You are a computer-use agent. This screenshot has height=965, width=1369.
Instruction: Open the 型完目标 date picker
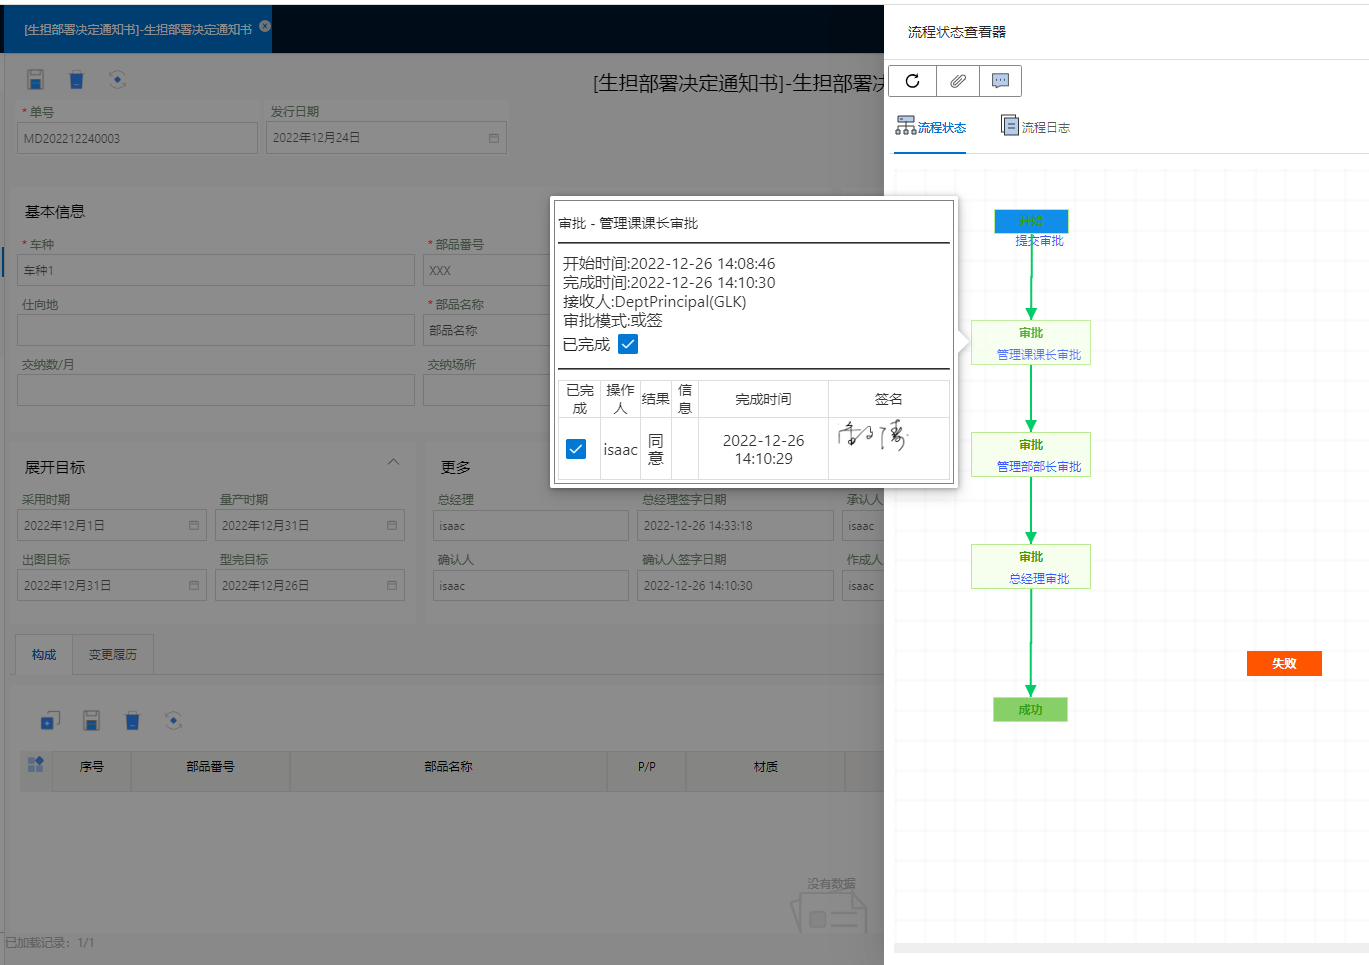(x=392, y=585)
